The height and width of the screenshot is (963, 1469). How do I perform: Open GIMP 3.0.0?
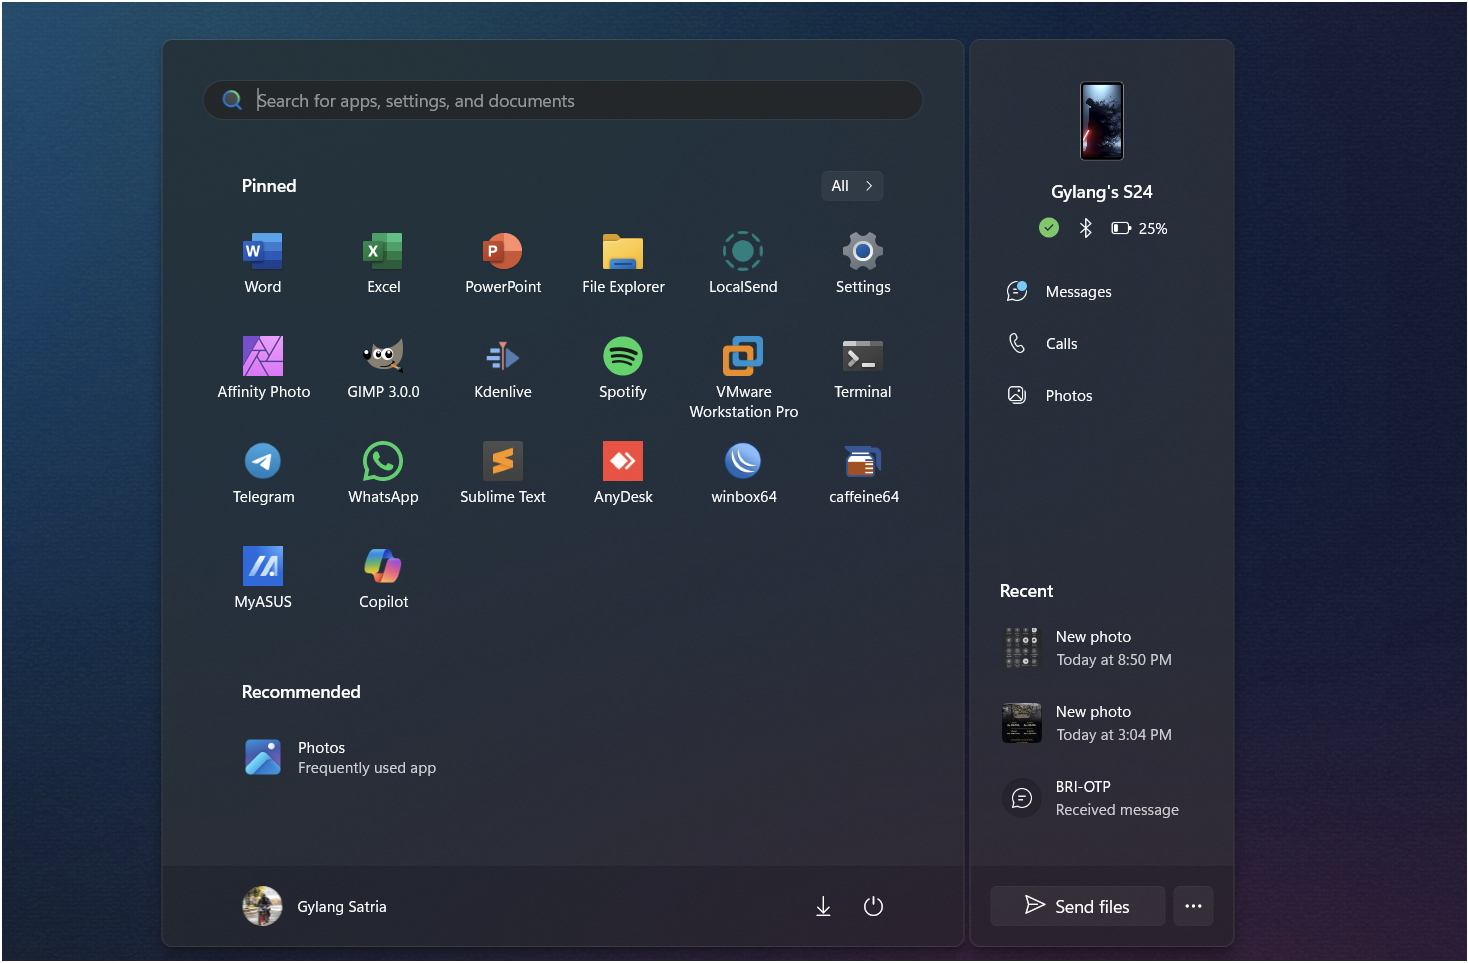click(383, 368)
